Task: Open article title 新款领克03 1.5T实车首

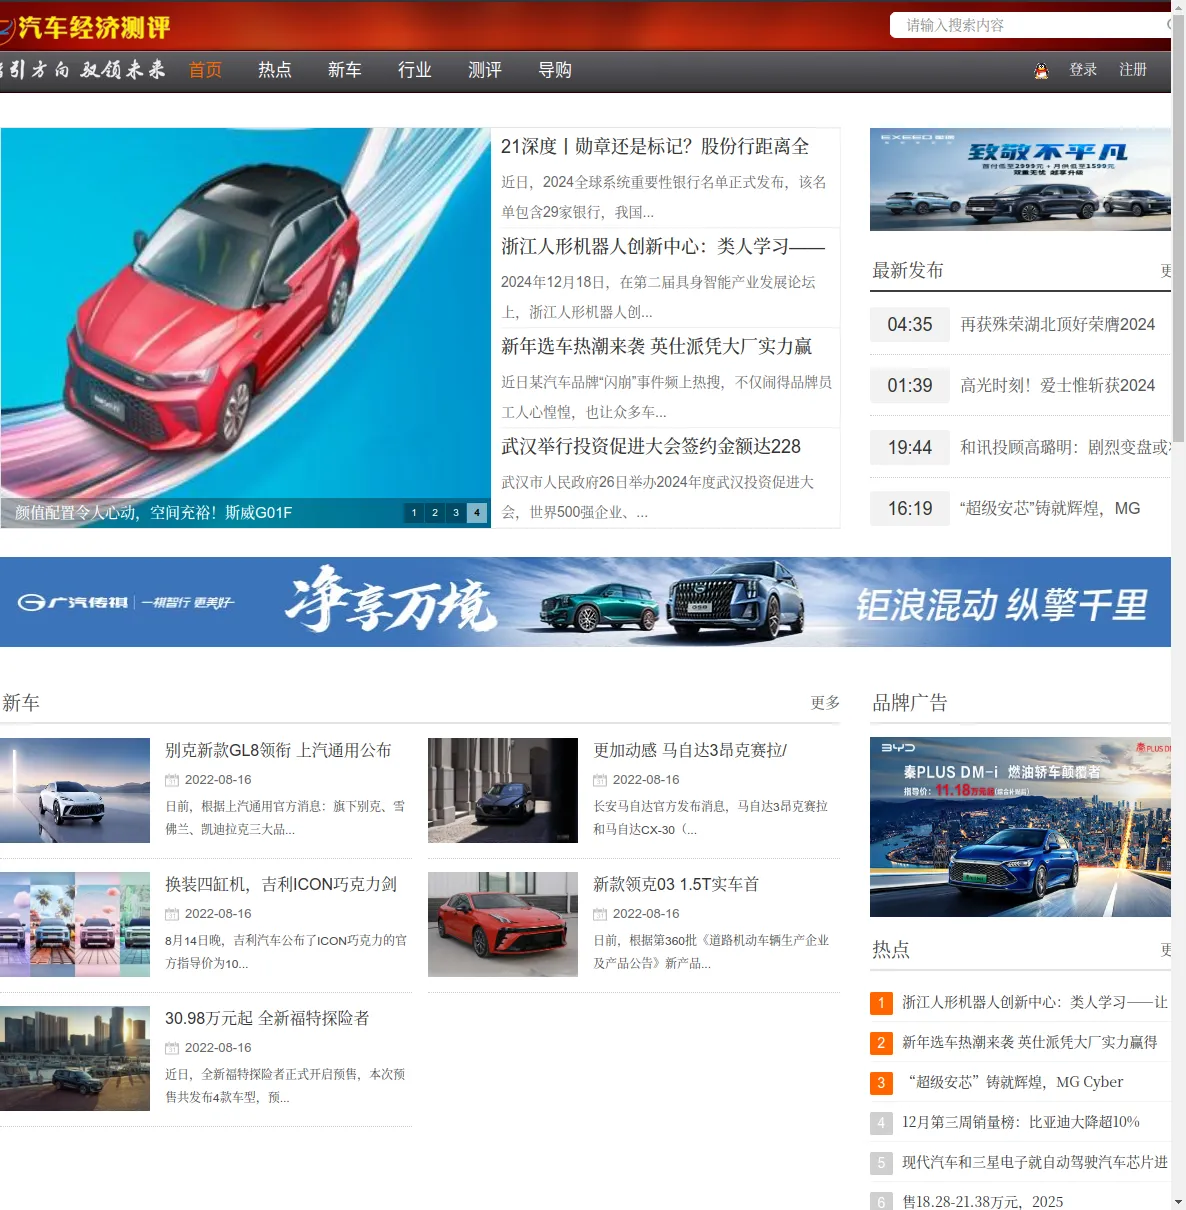Action: [x=676, y=884]
